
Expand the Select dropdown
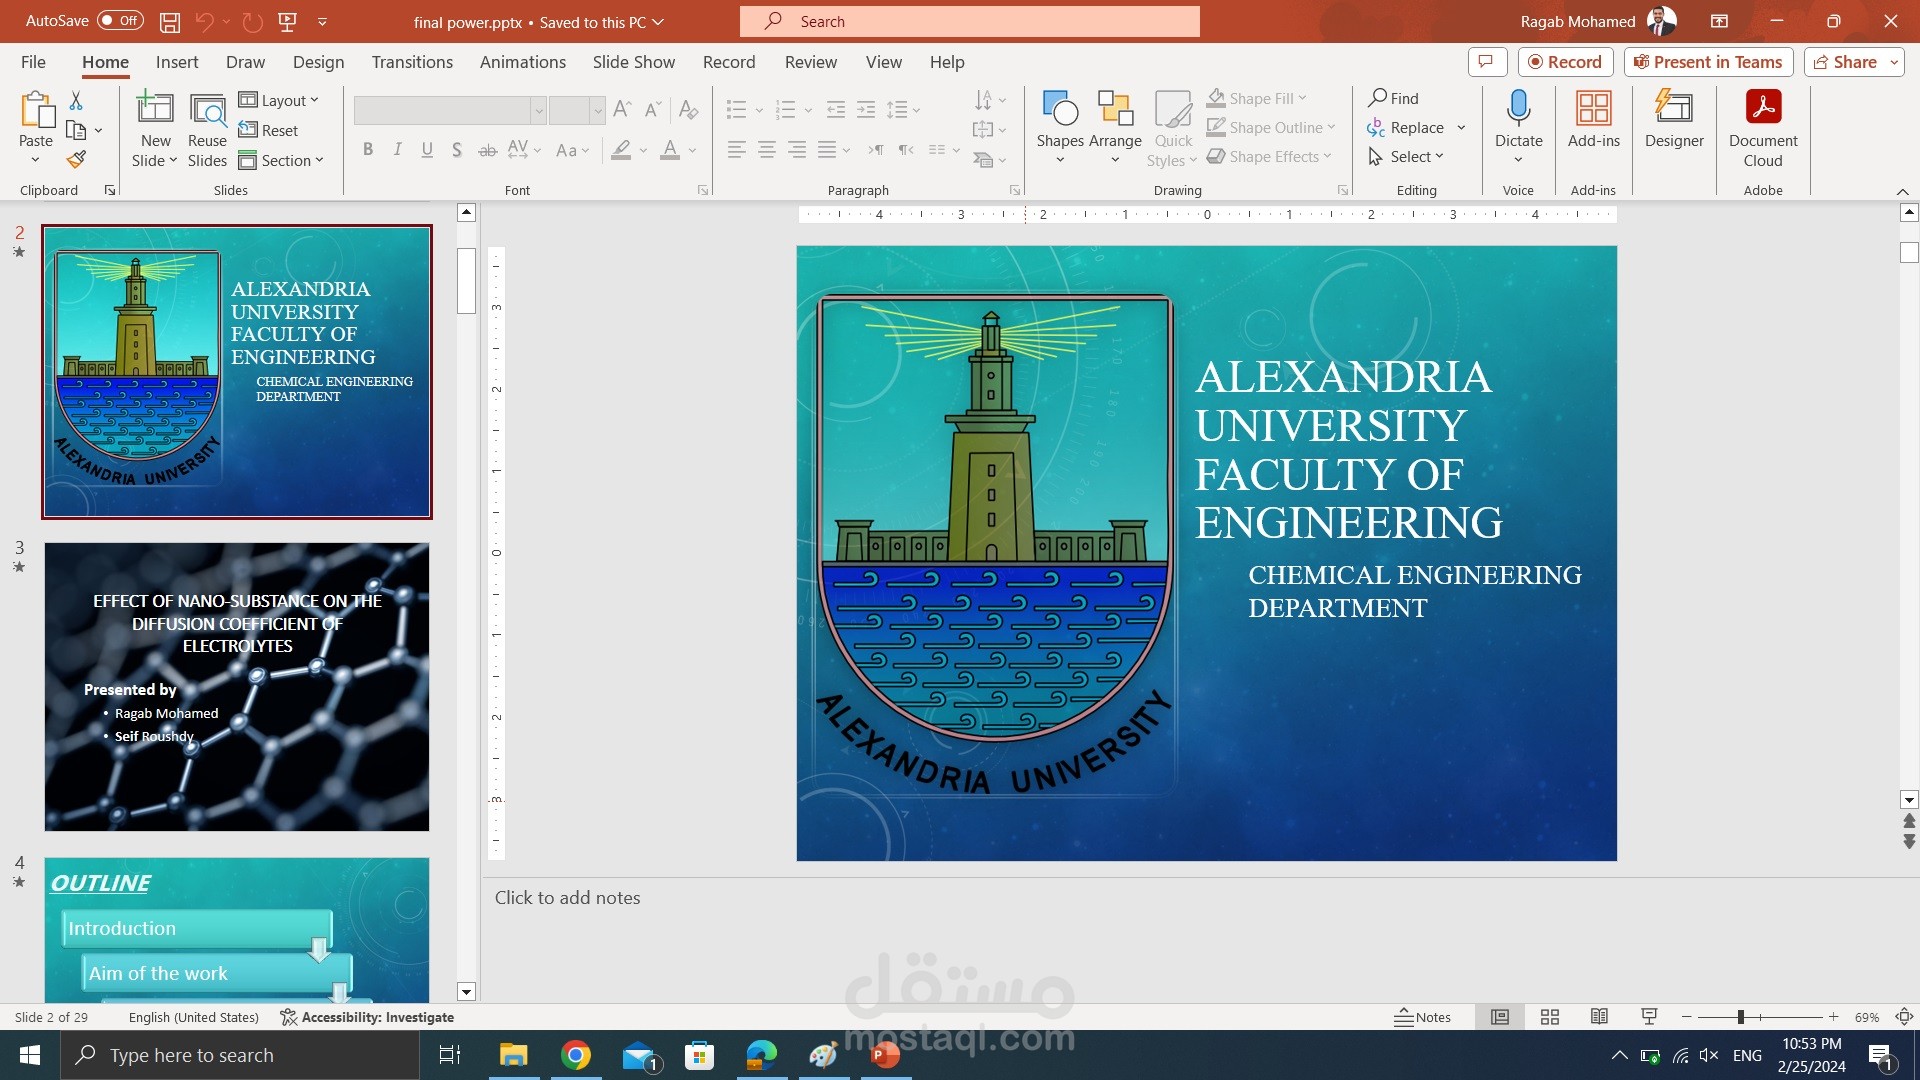tap(1405, 156)
